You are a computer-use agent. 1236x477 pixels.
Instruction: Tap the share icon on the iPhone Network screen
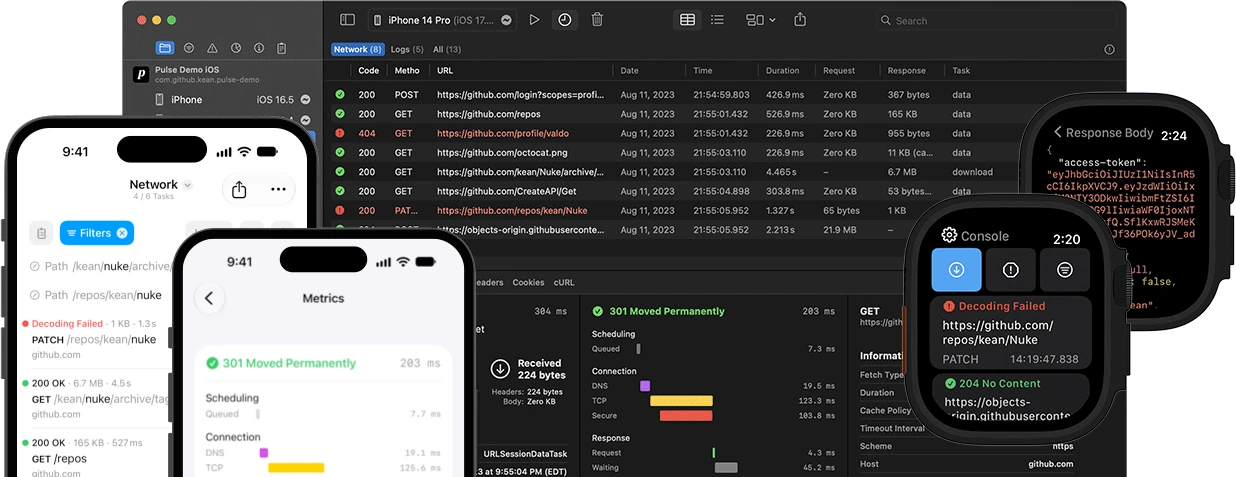(239, 189)
